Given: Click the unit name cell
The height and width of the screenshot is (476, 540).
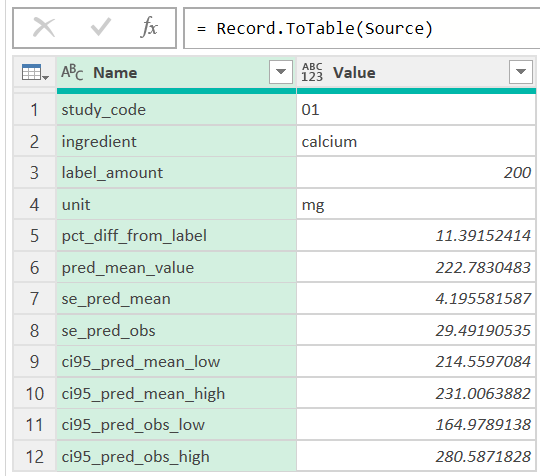Looking at the screenshot, I should tap(176, 205).
